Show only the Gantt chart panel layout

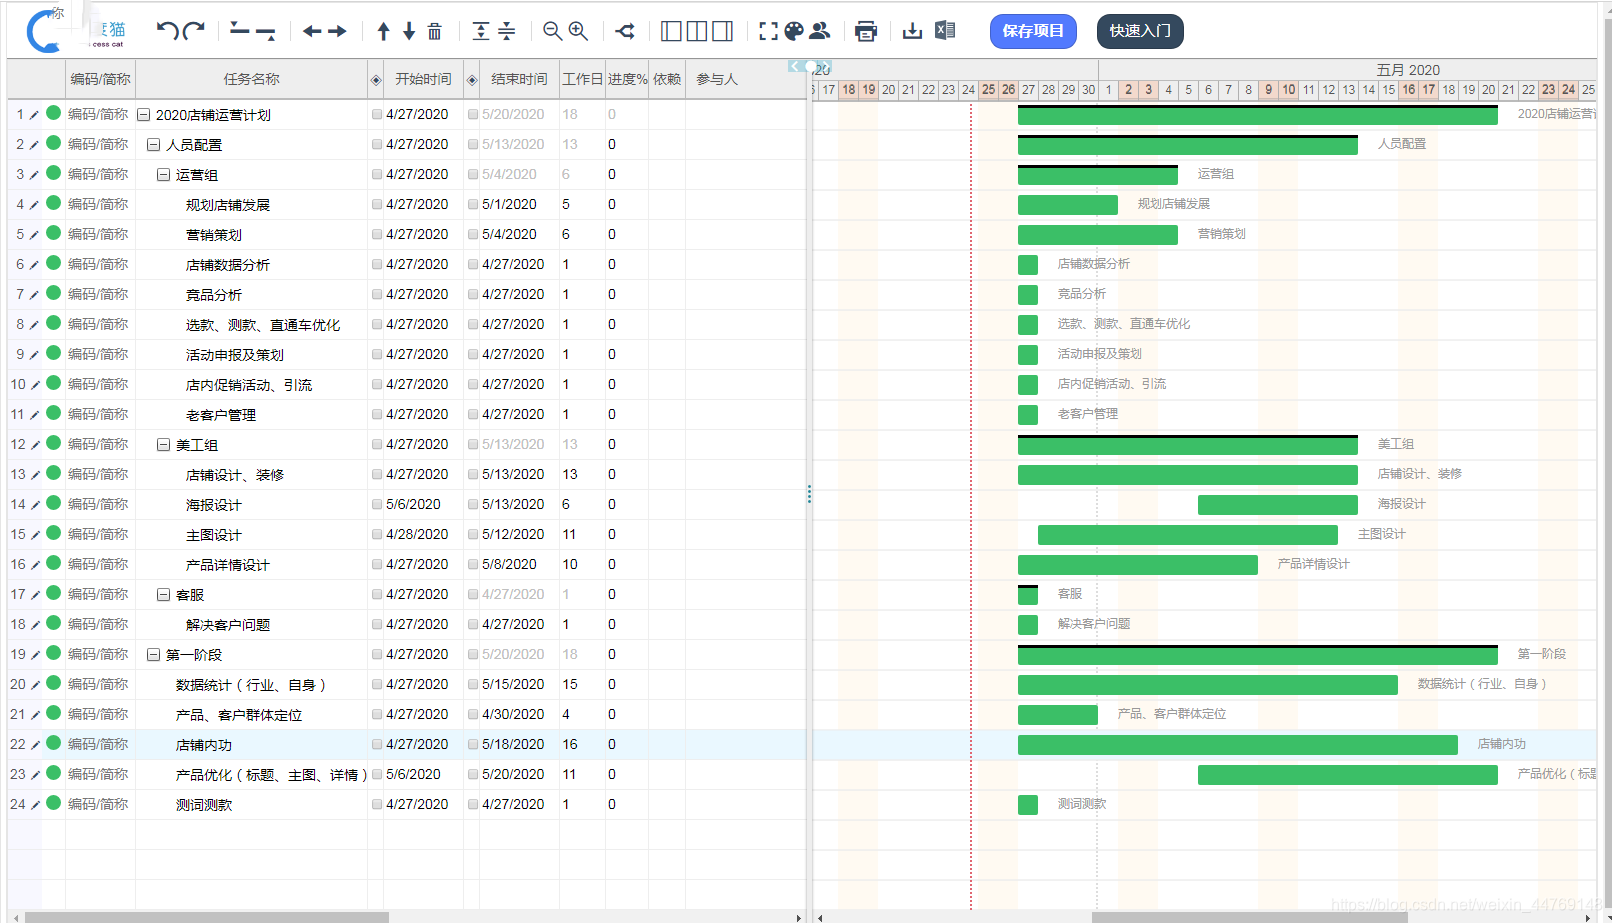pos(723,31)
